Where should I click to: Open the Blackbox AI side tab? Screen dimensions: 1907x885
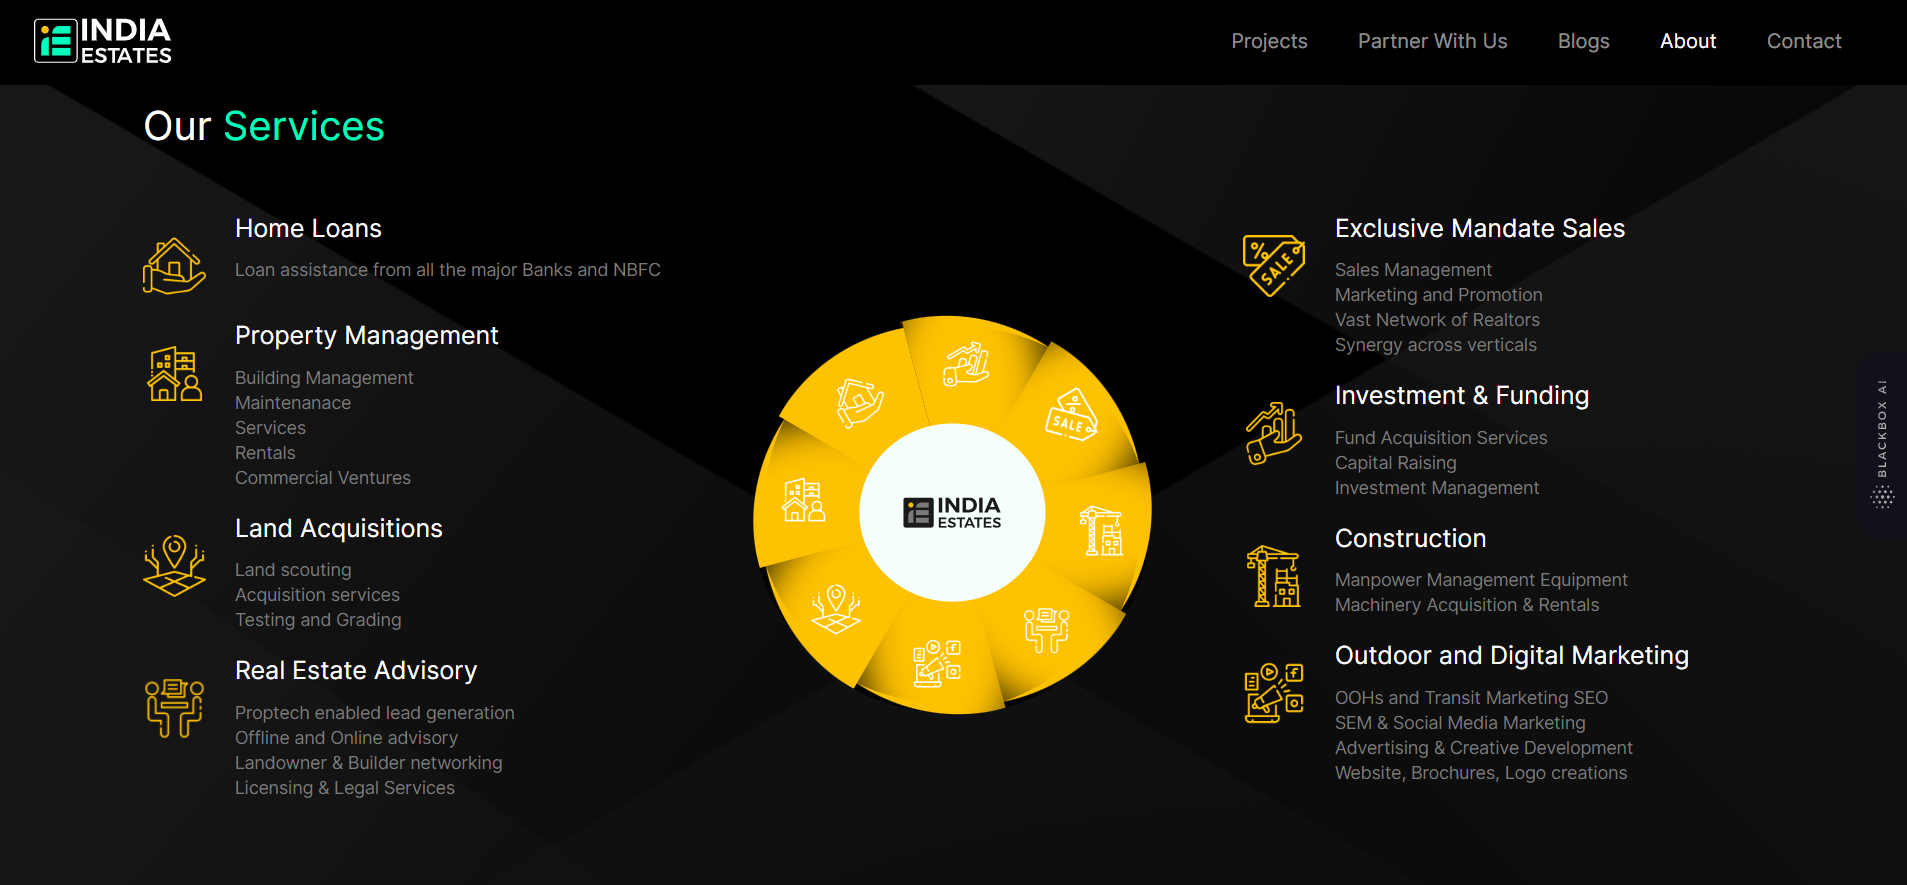tap(1882, 444)
